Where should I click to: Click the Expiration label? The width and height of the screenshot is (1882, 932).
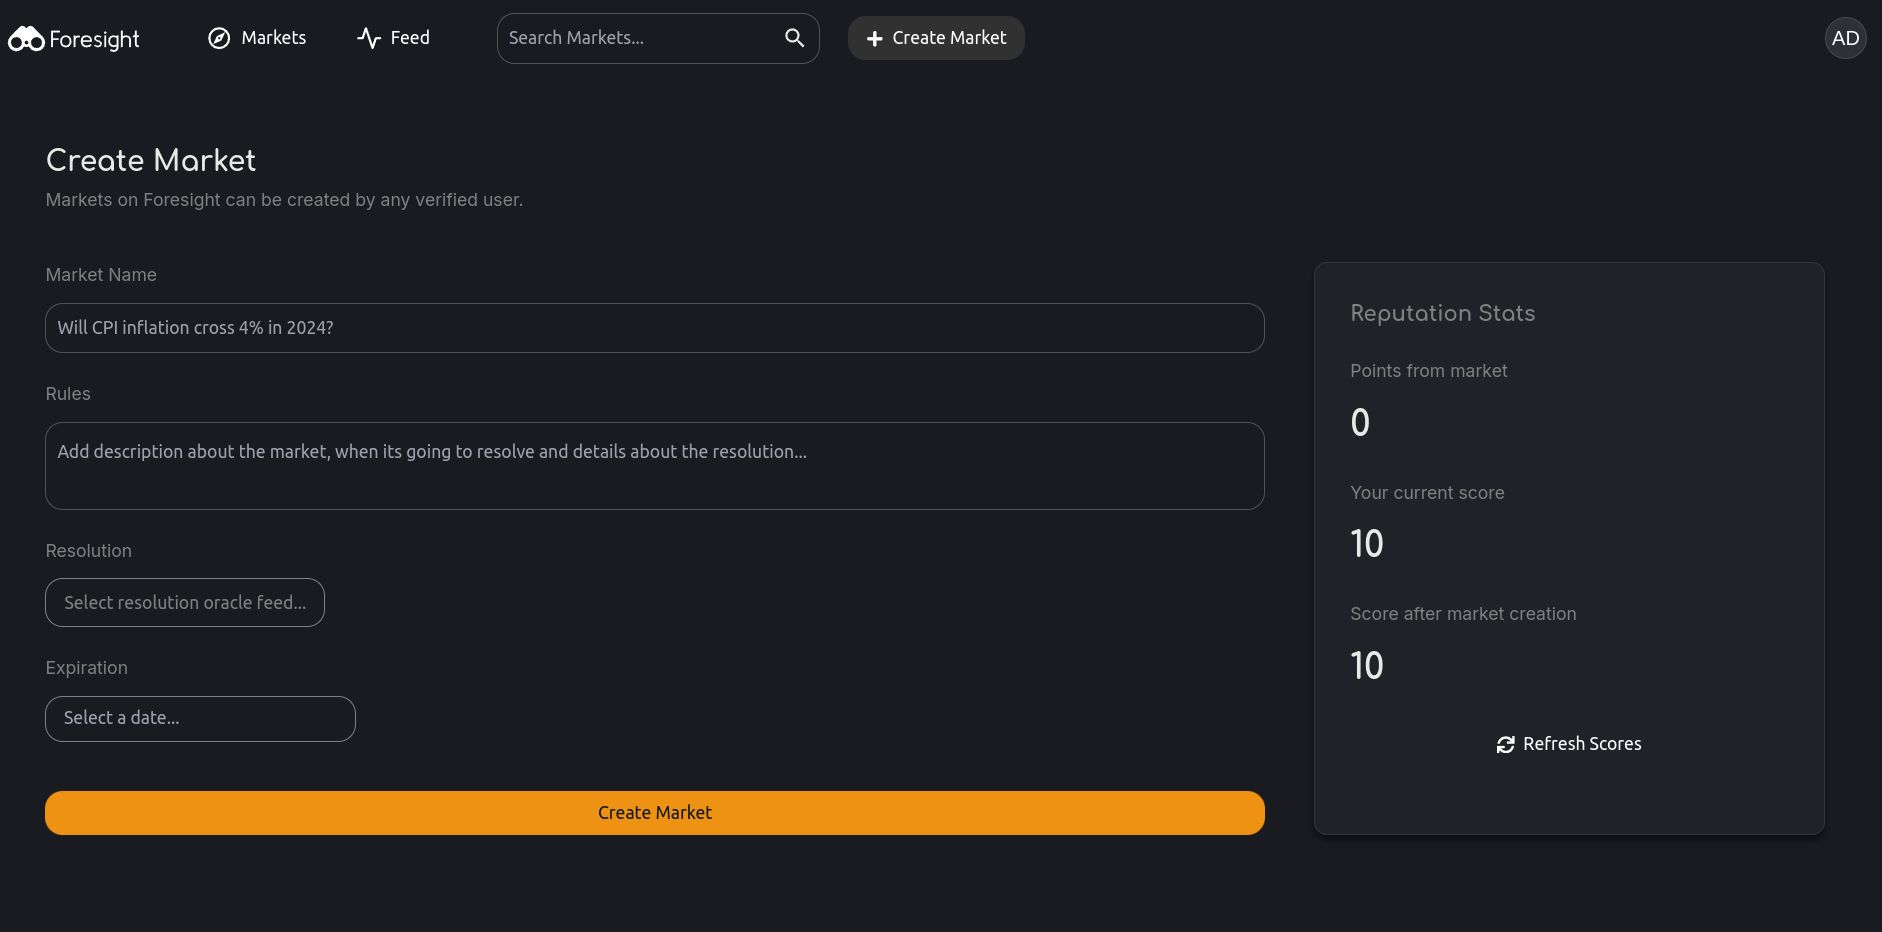87,668
